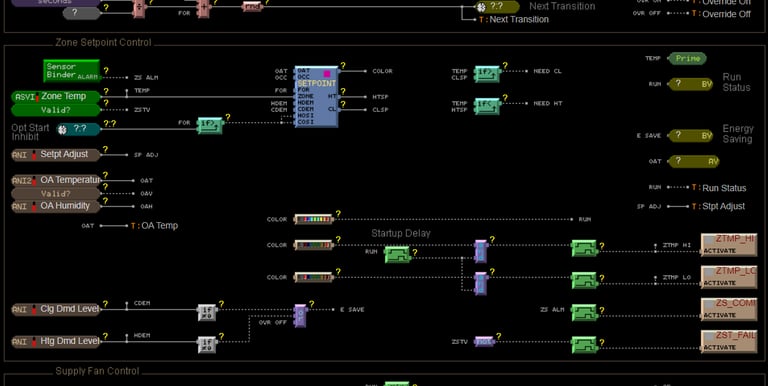Click the ANI2 OA Temperature input block
This screenshot has height=386, width=768.
[x=56, y=180]
